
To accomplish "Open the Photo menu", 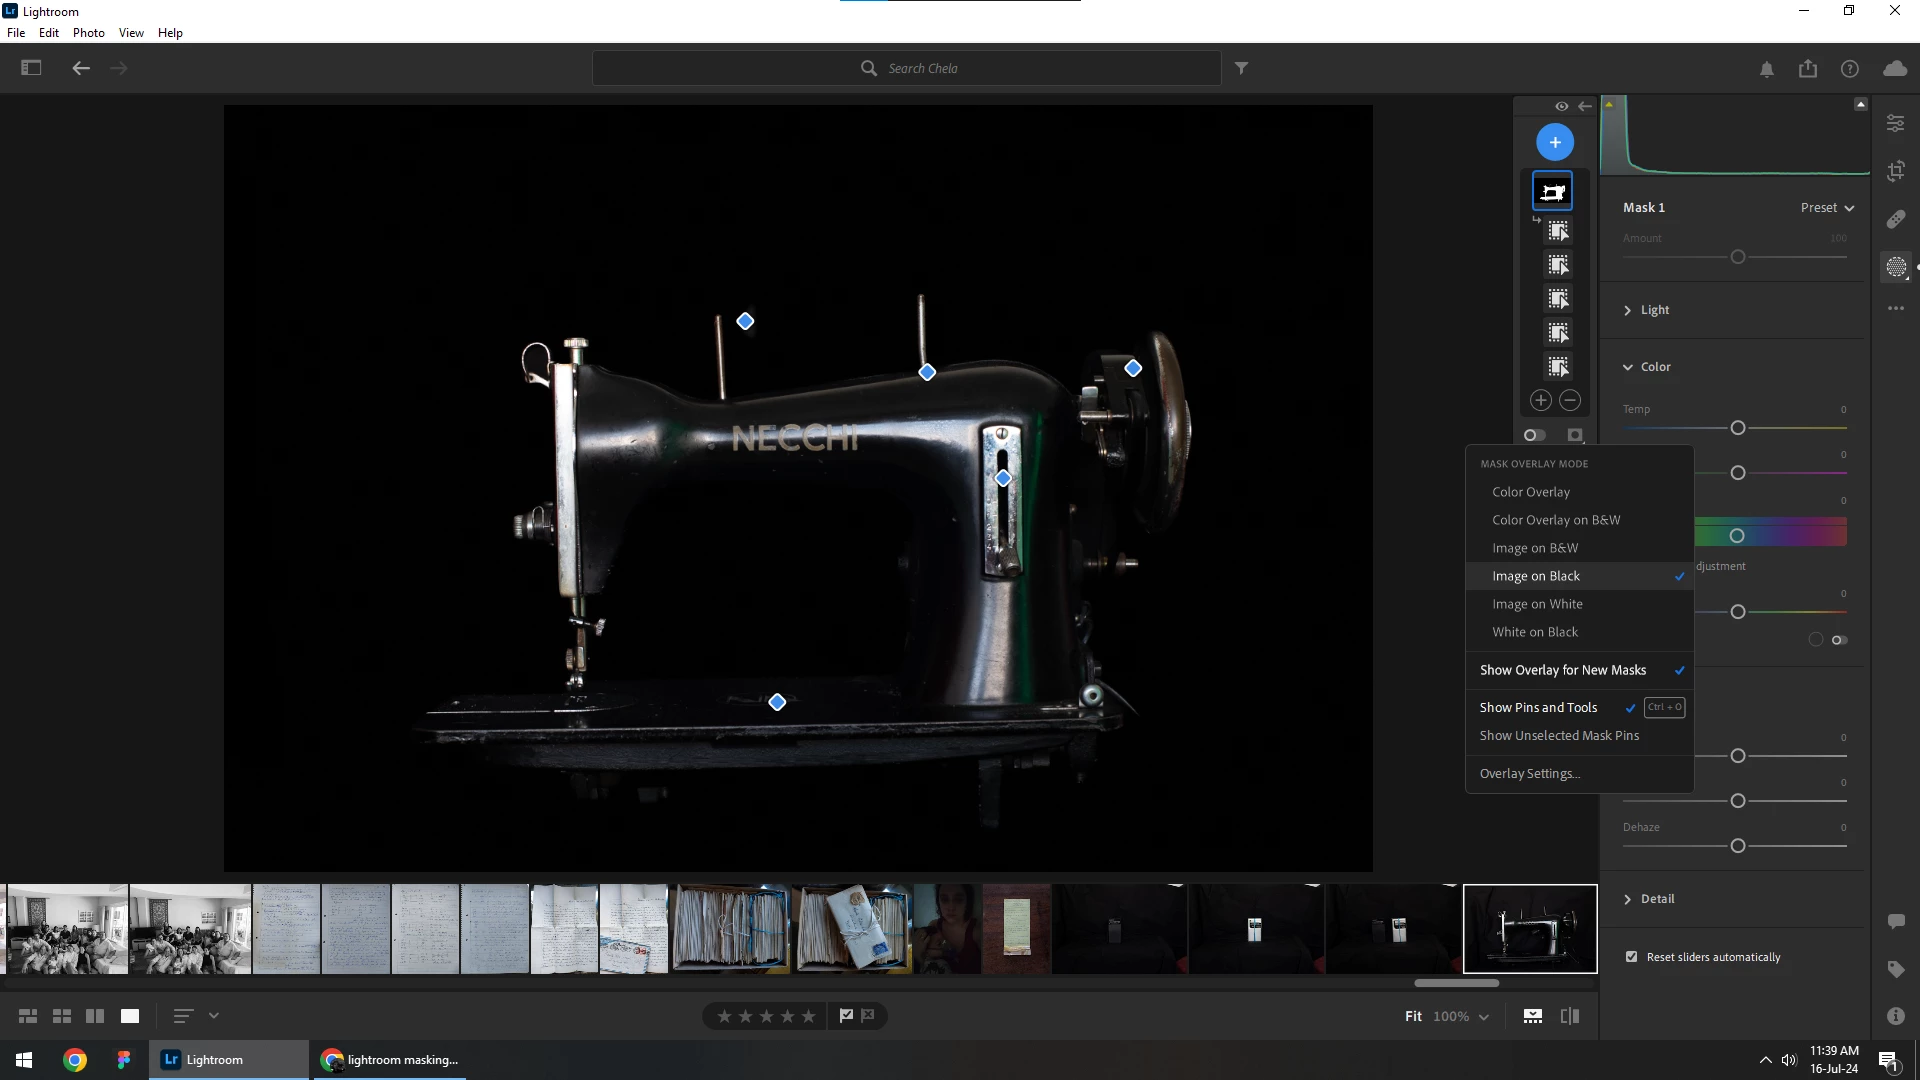I will (88, 32).
